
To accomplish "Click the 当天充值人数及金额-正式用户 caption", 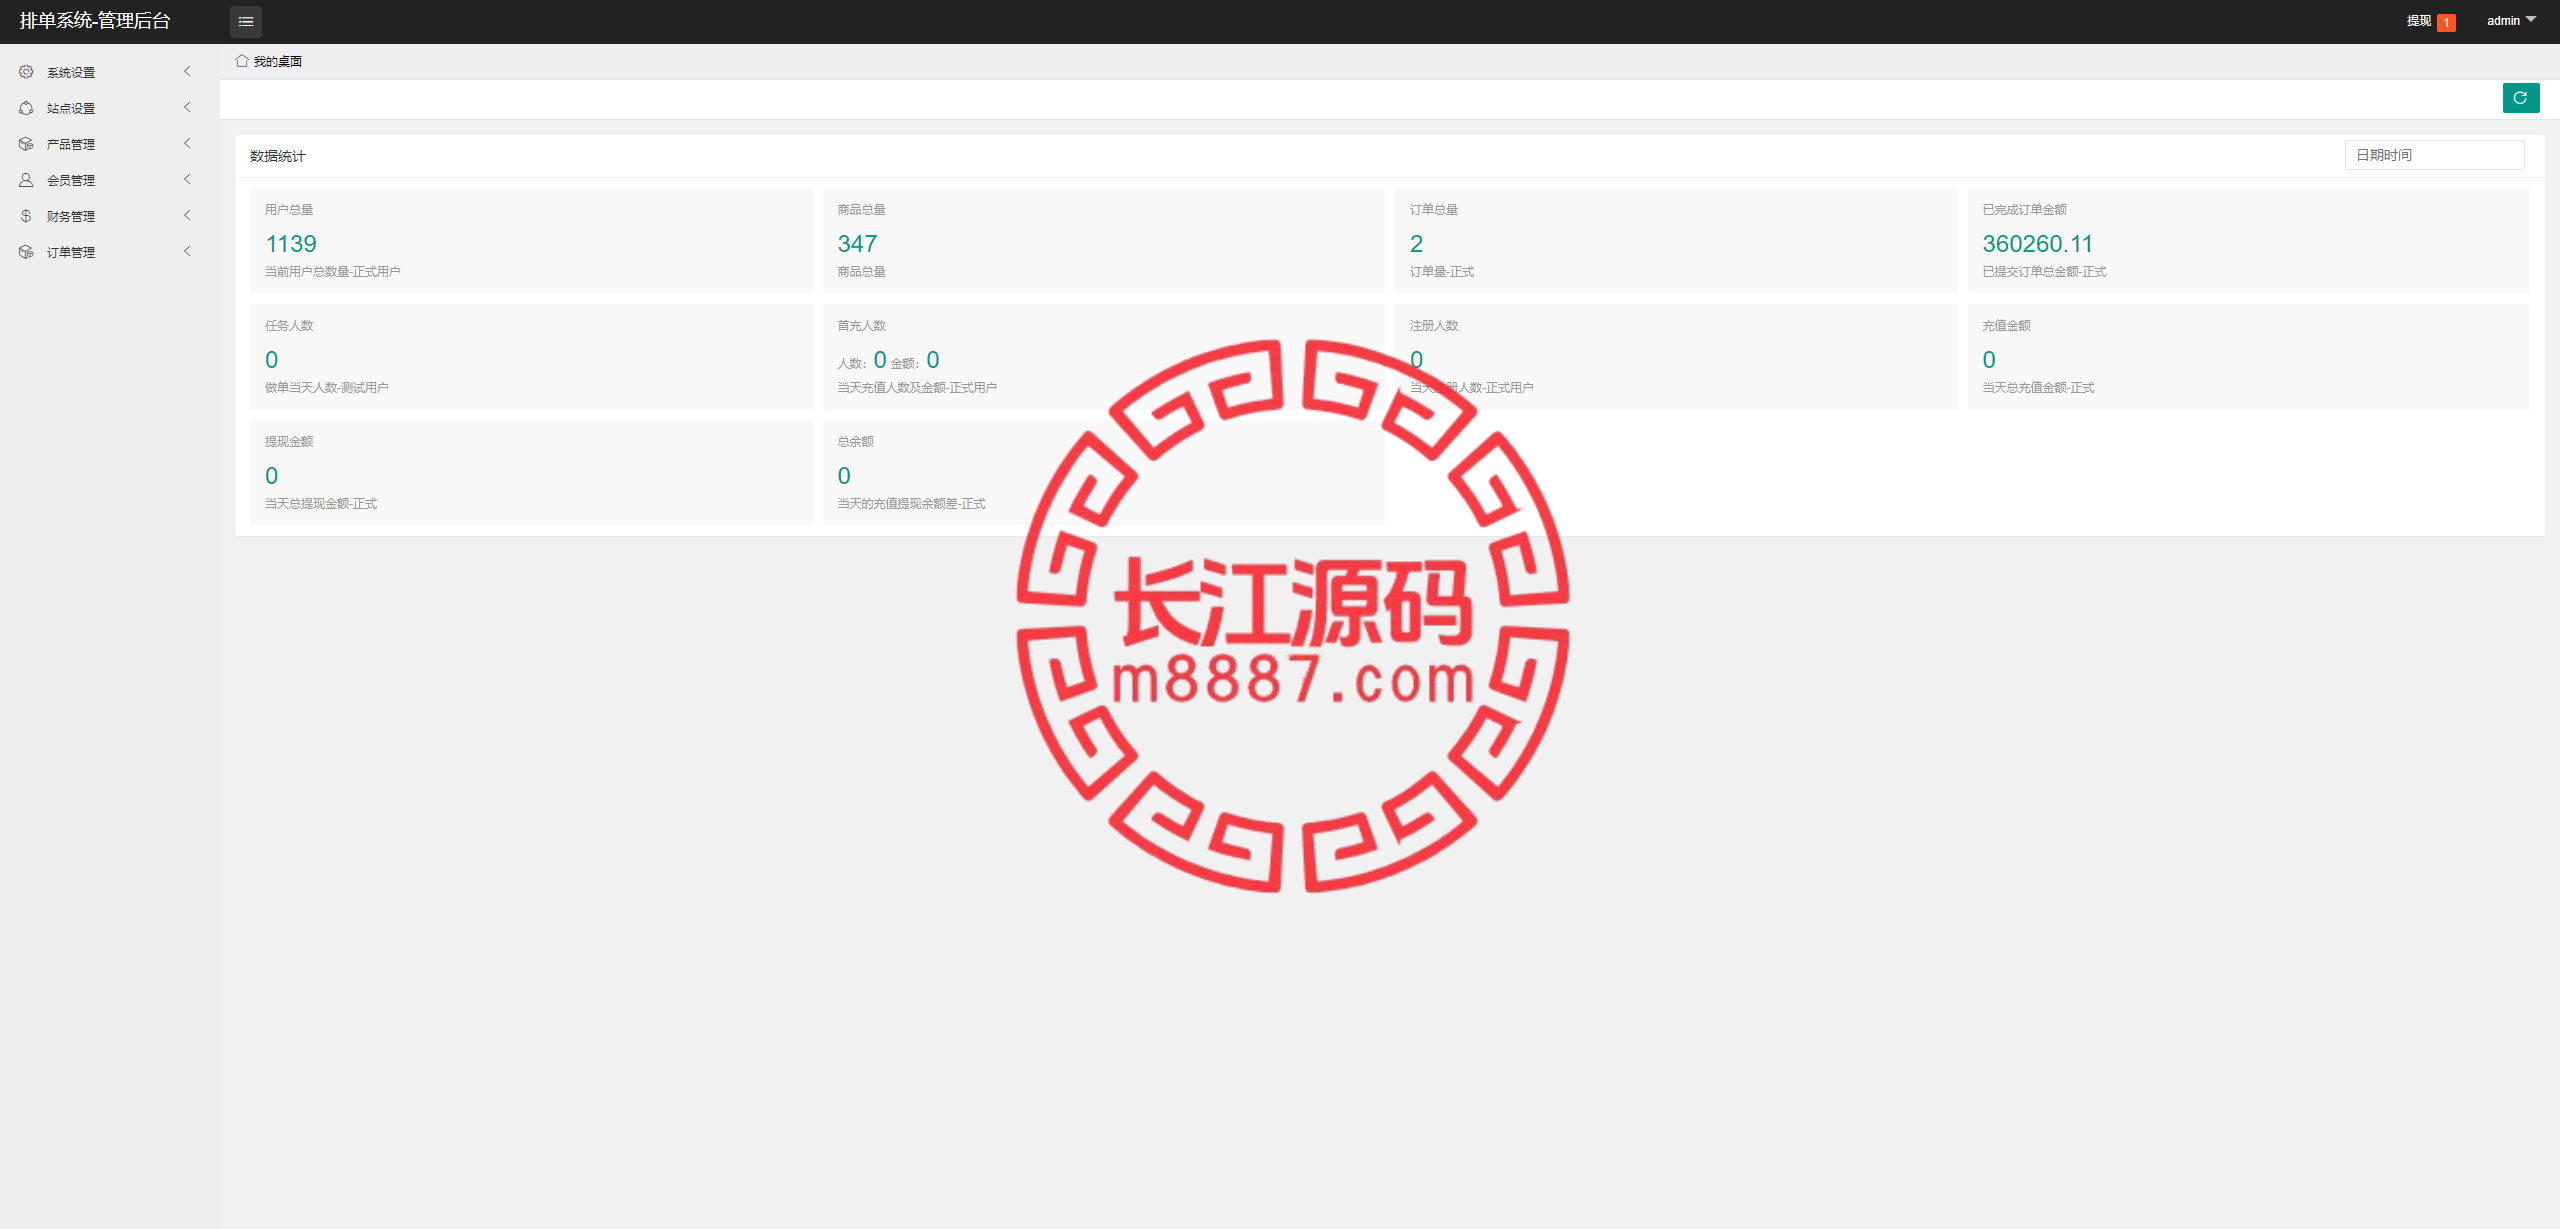I will click(x=917, y=388).
